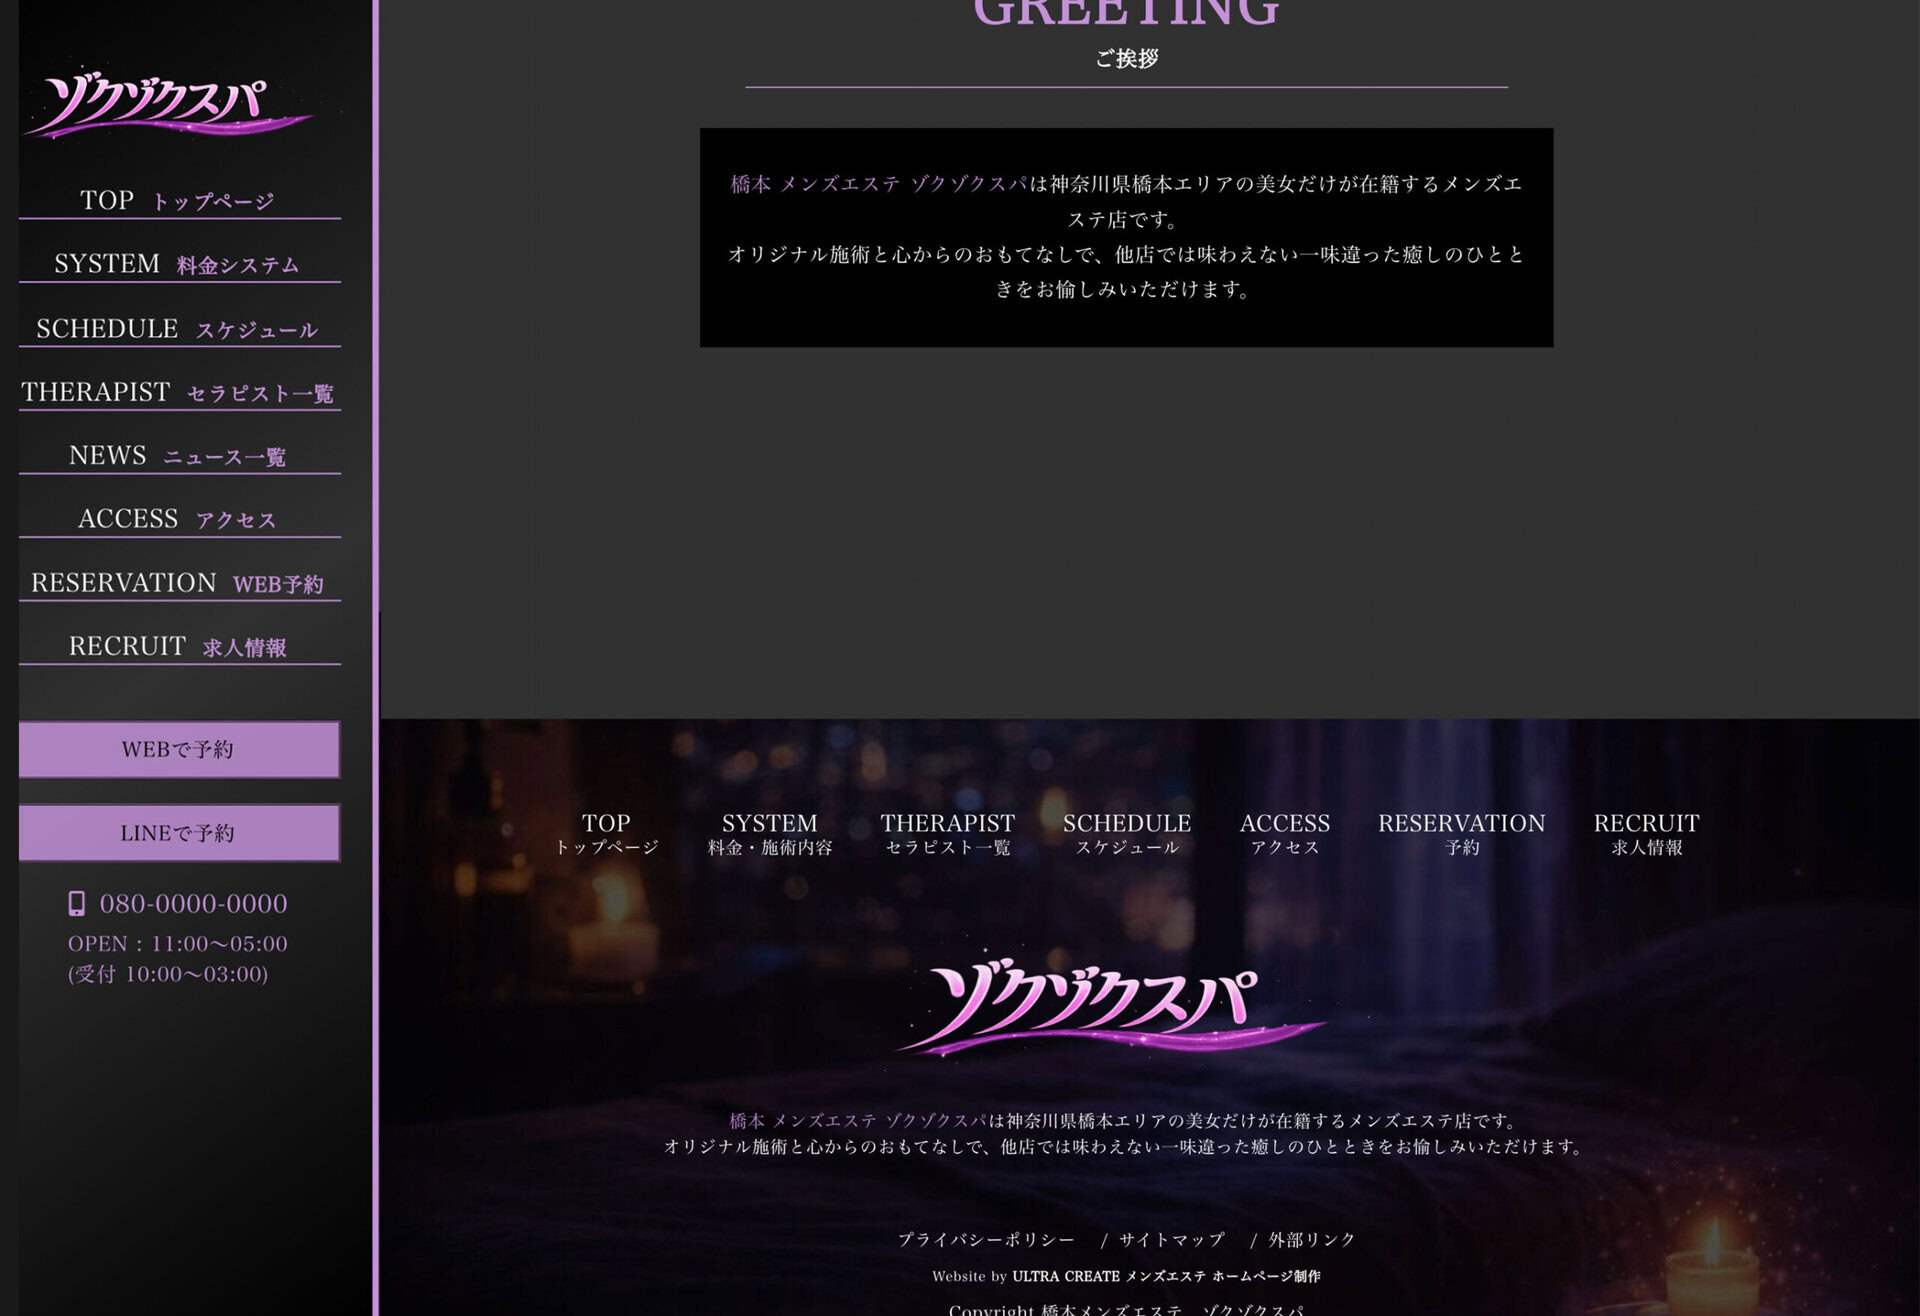Viewport: 1920px width, 1316px height.
Task: Open SYSTEM 料金システム in the sidebar
Action: (x=179, y=265)
